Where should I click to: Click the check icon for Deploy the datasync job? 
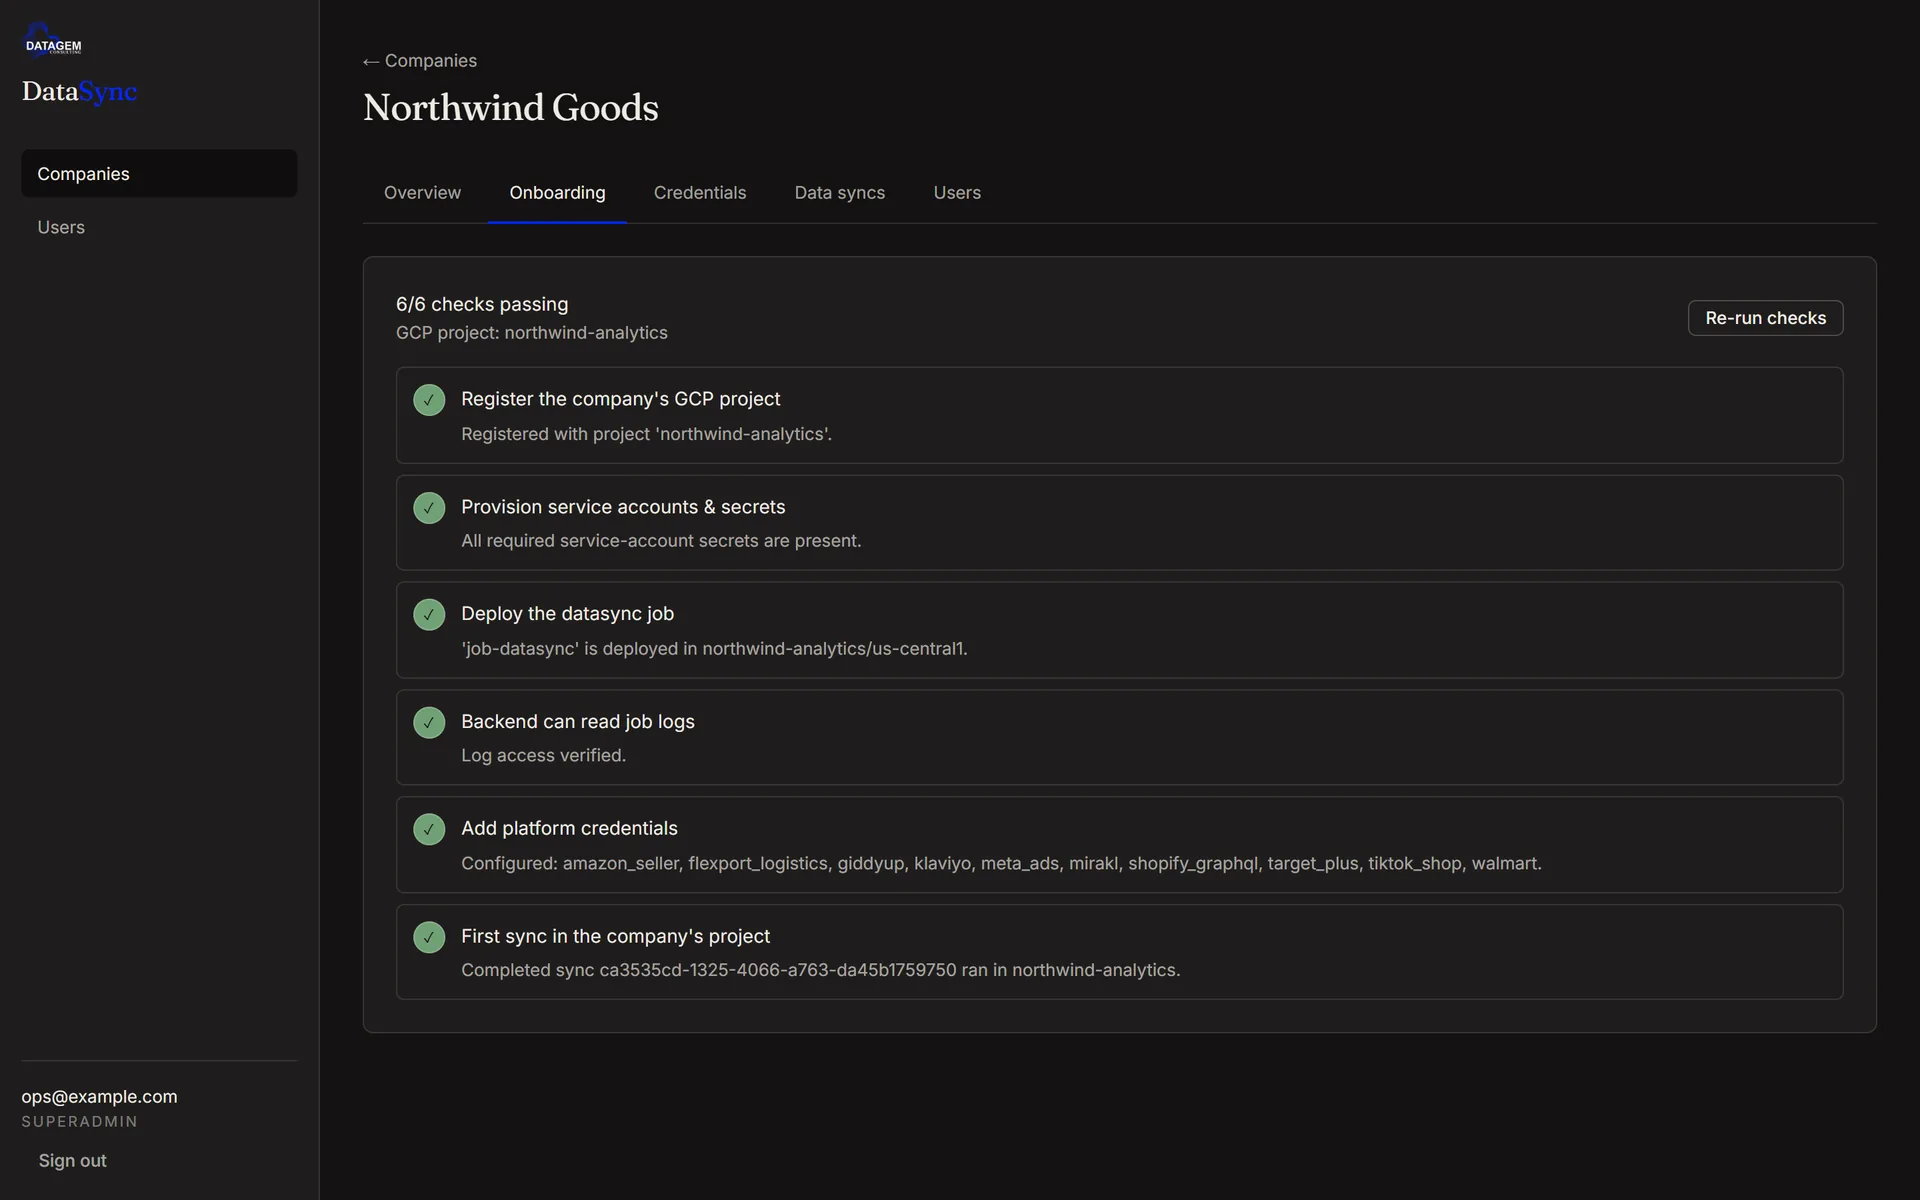pyautogui.click(x=429, y=615)
